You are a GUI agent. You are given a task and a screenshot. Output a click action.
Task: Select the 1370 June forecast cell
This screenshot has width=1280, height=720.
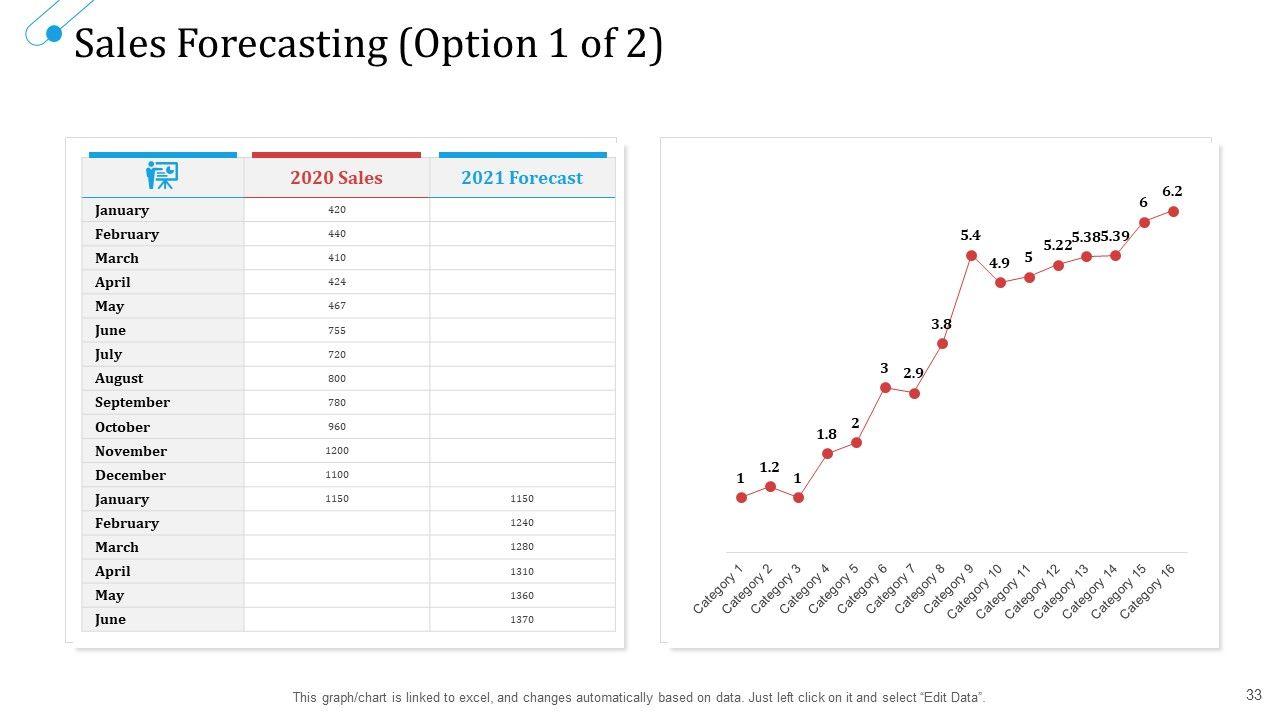(x=522, y=620)
